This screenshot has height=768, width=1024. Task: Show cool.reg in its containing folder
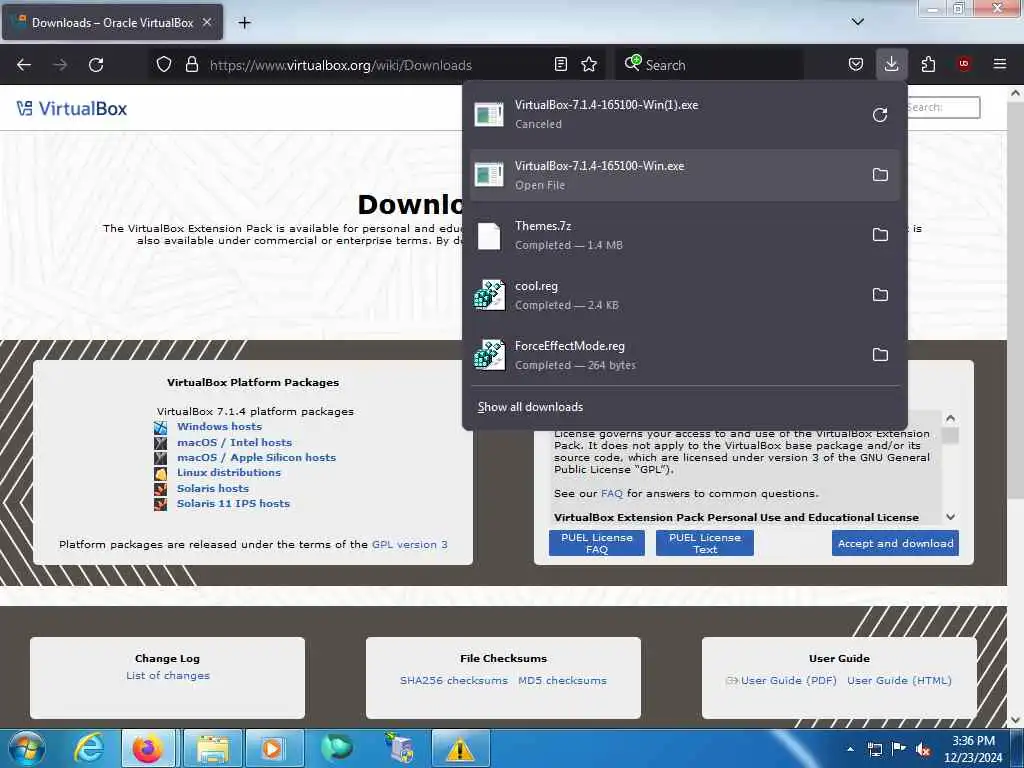(x=880, y=295)
